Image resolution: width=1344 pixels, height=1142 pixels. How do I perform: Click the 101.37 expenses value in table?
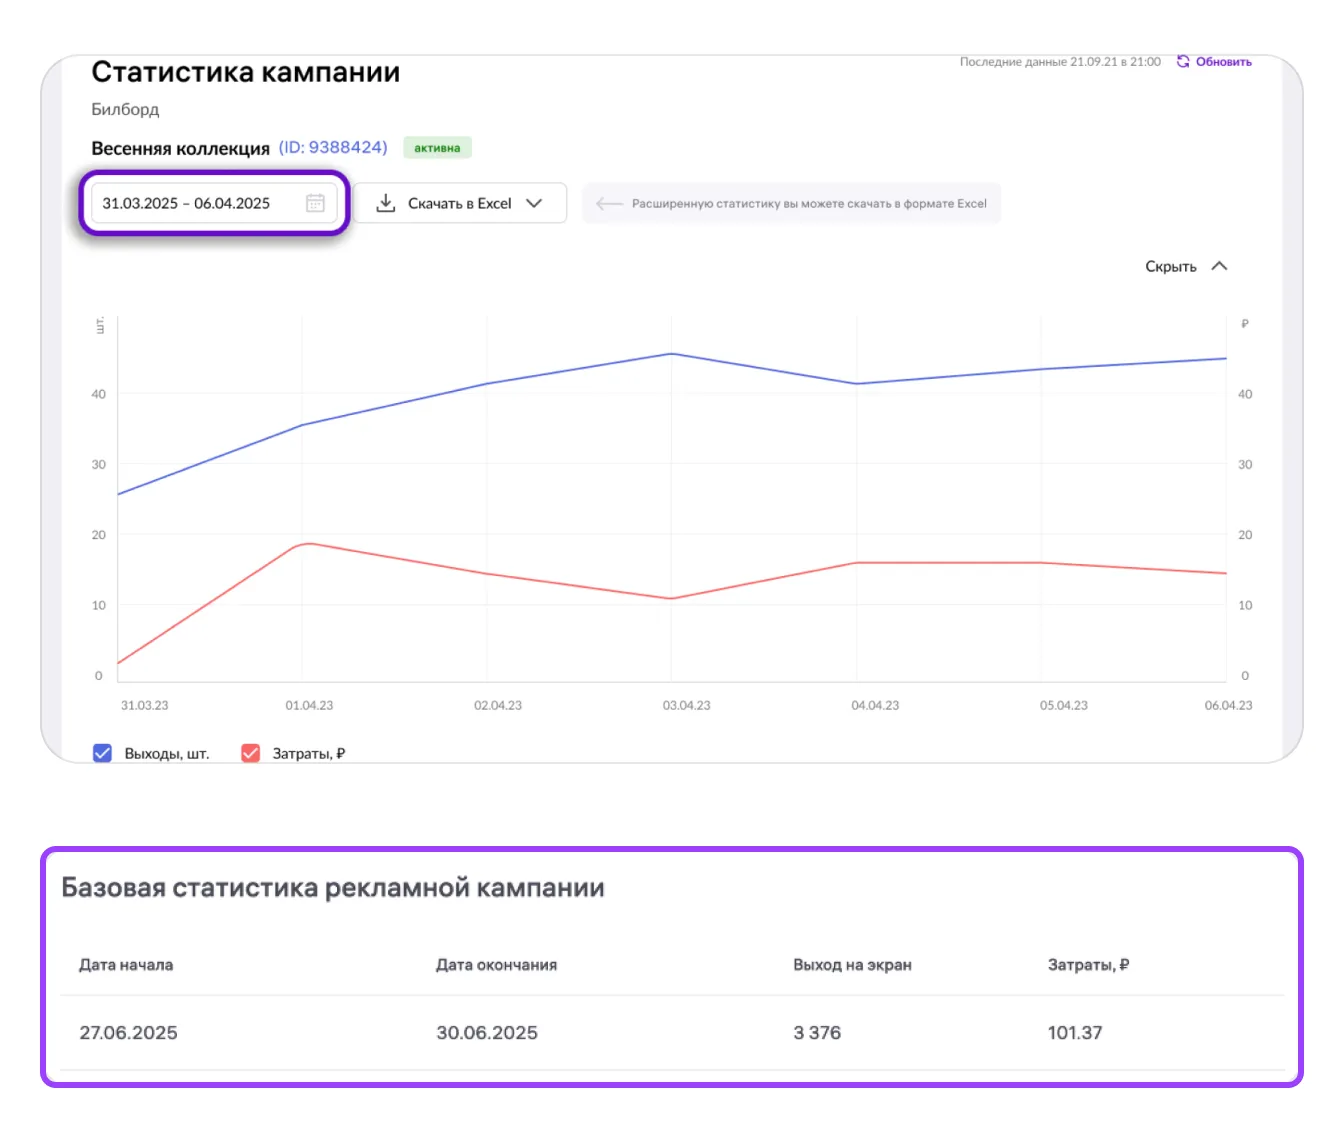point(1075,1033)
